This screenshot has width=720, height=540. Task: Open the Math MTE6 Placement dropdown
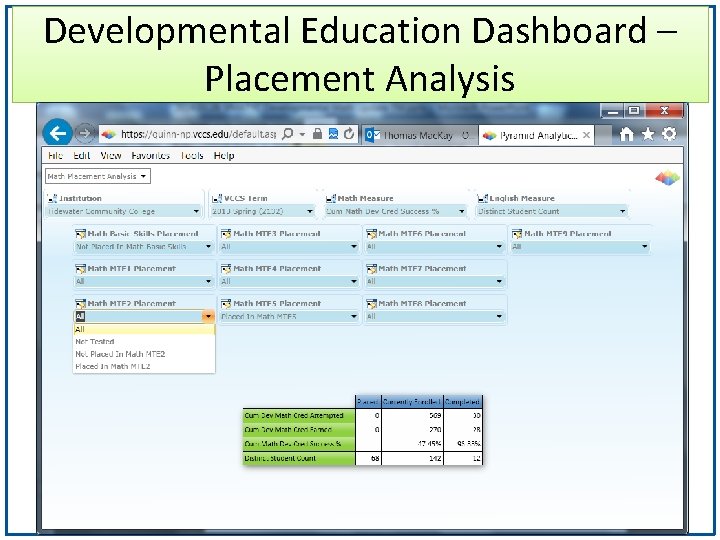(x=499, y=247)
